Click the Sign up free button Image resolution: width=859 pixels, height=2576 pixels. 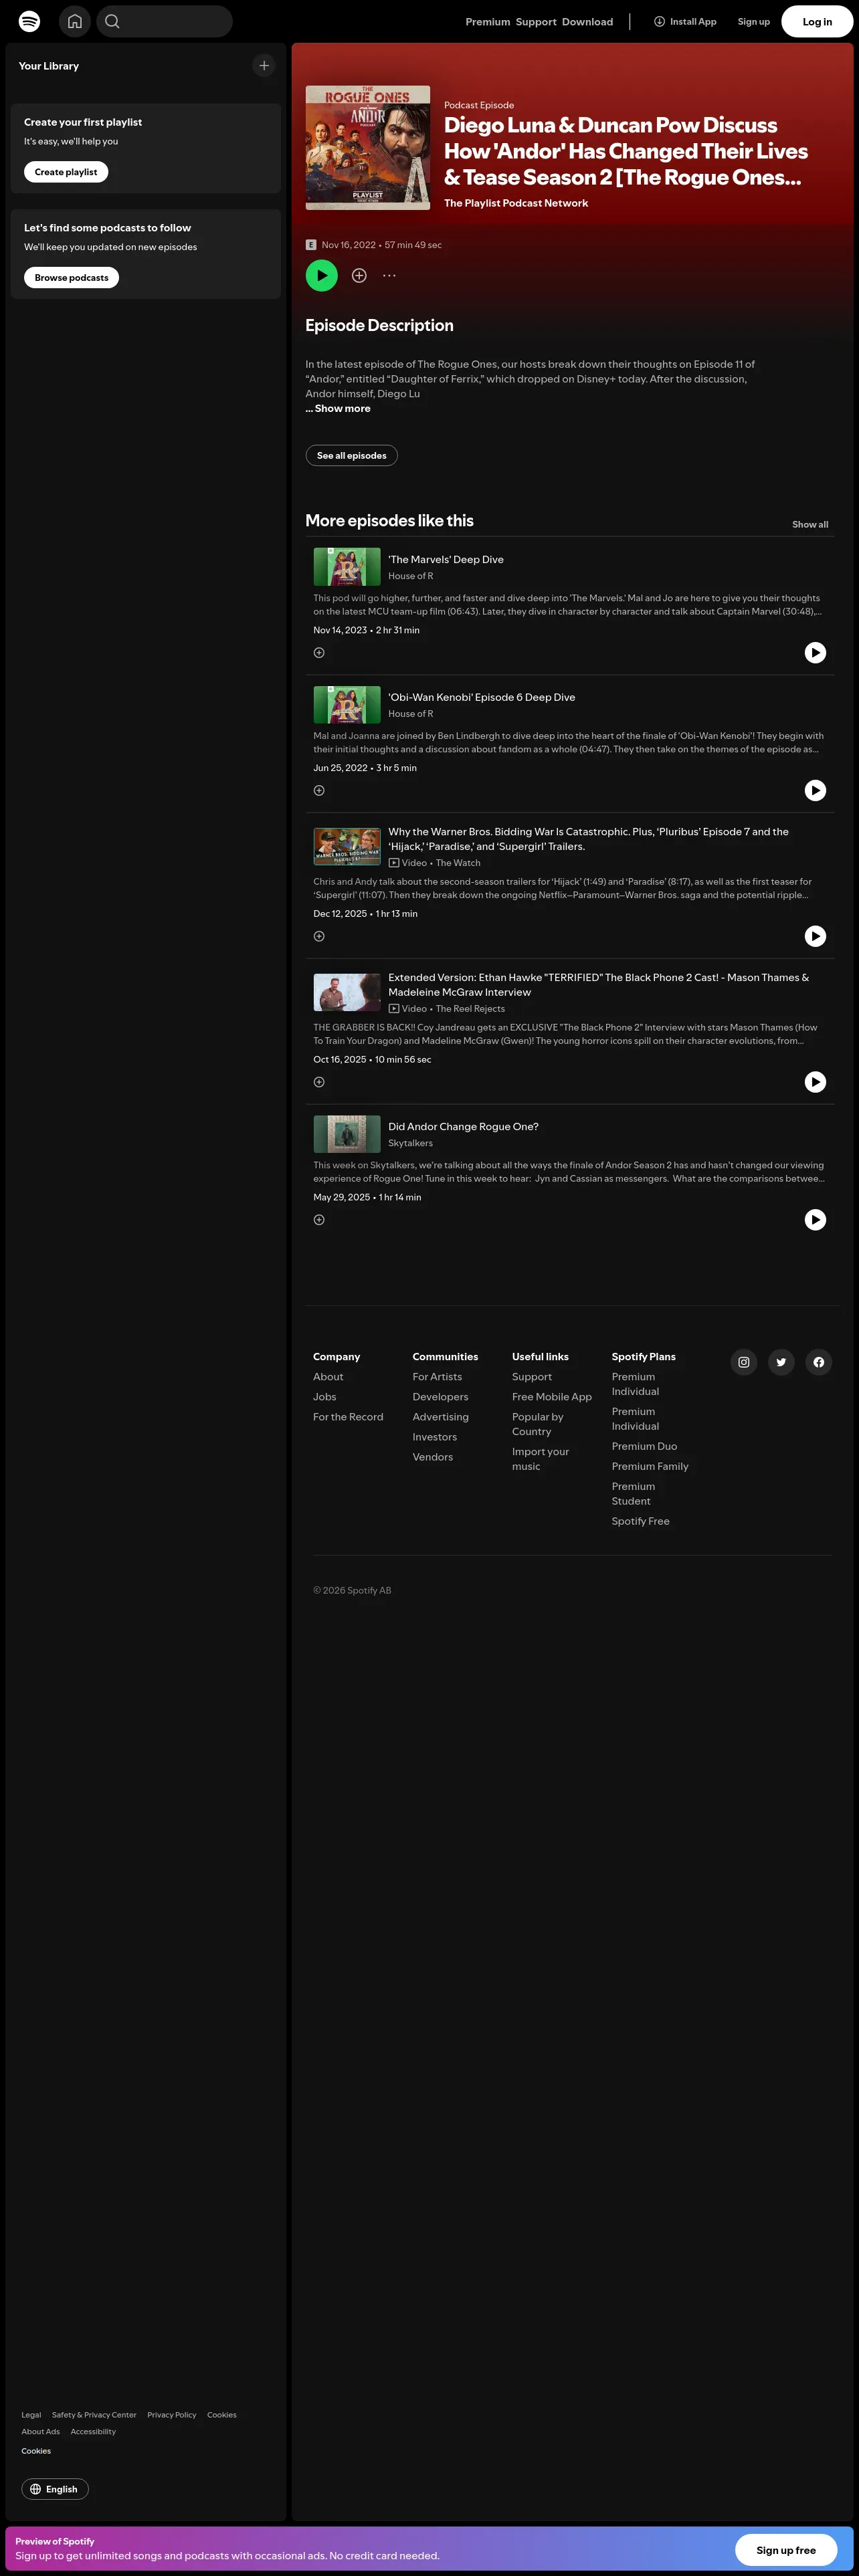786,2550
